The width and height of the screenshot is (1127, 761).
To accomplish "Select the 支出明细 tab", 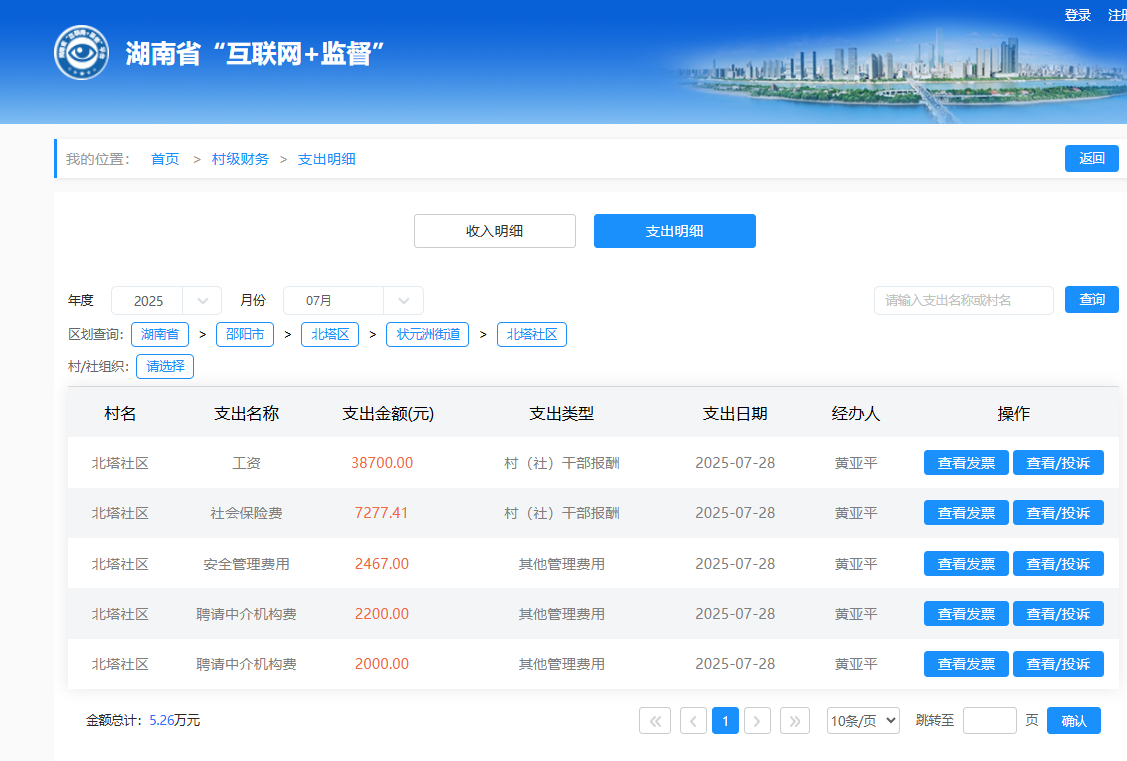I will pos(675,231).
